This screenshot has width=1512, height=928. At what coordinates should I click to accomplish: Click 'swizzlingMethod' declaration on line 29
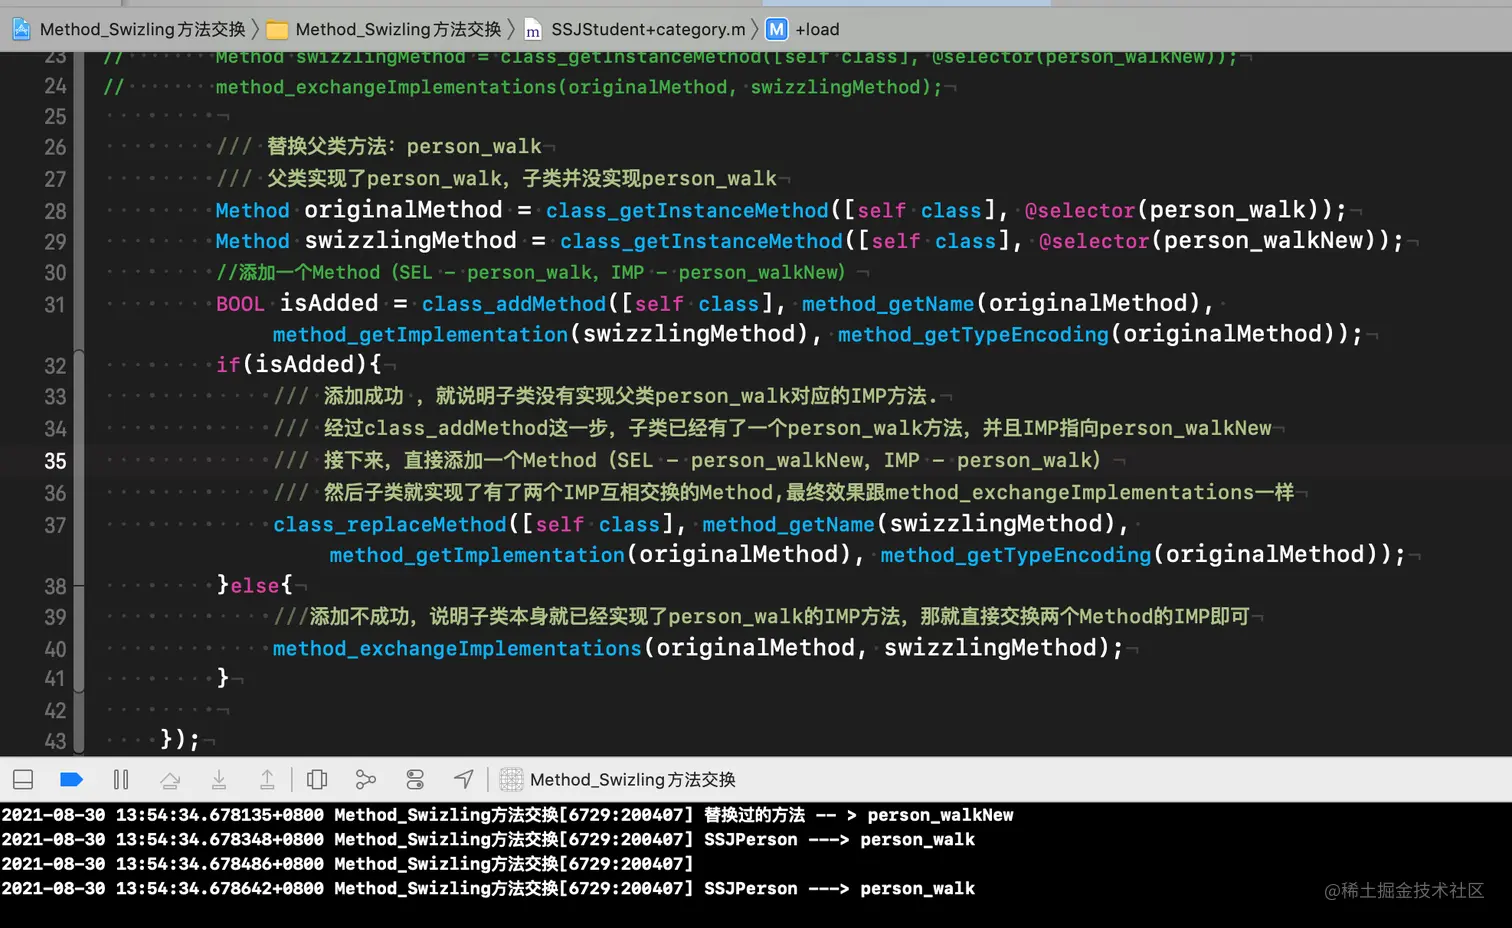[x=411, y=241]
